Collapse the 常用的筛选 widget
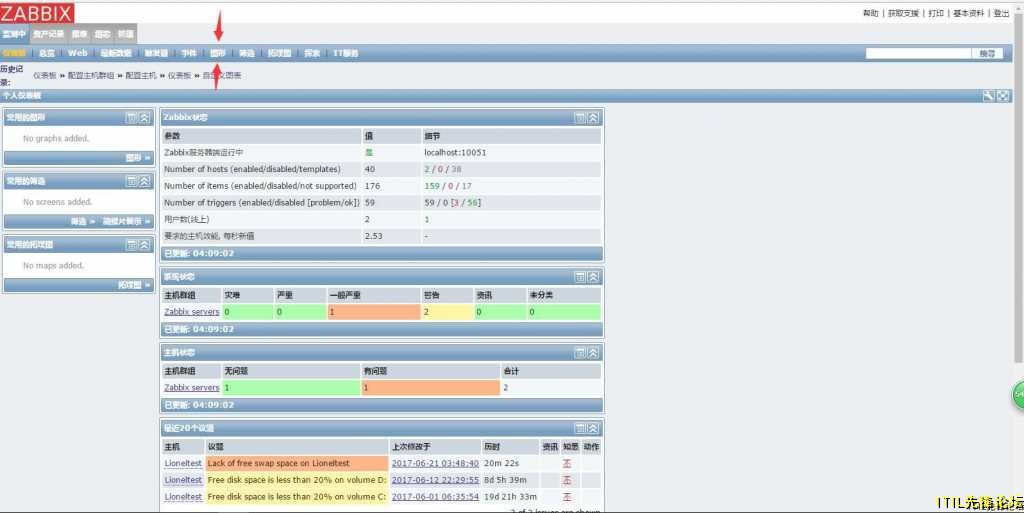The image size is (1024, 513). [145, 181]
